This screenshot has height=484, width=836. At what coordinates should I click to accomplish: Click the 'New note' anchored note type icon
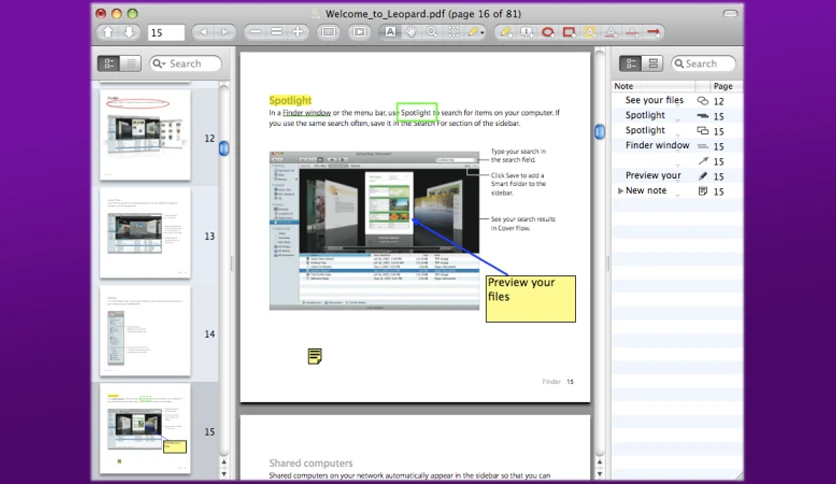pyautogui.click(x=703, y=191)
